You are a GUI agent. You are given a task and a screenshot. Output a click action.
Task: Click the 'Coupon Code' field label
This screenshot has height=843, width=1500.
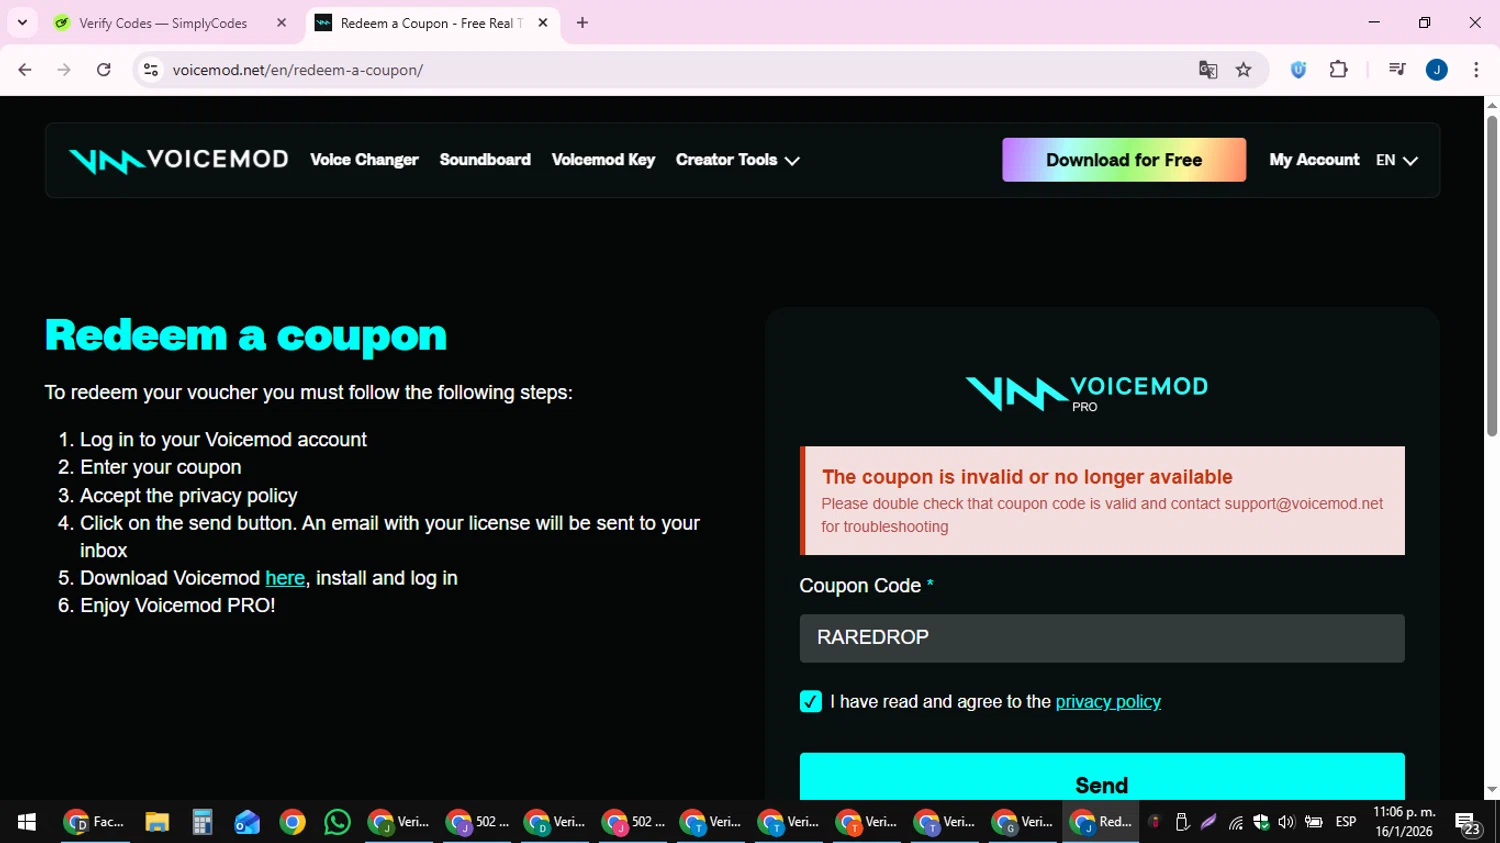pos(860,586)
